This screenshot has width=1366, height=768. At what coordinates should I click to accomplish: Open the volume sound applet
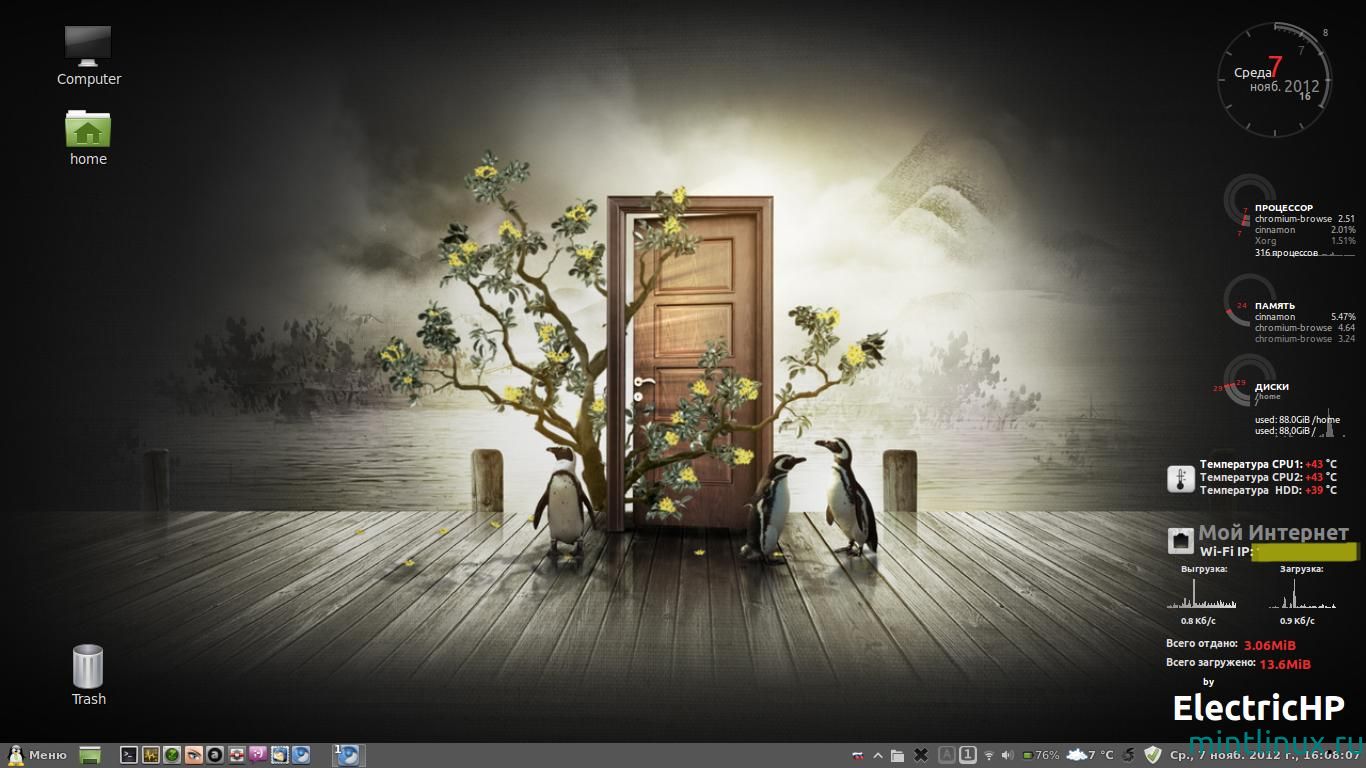[1007, 756]
